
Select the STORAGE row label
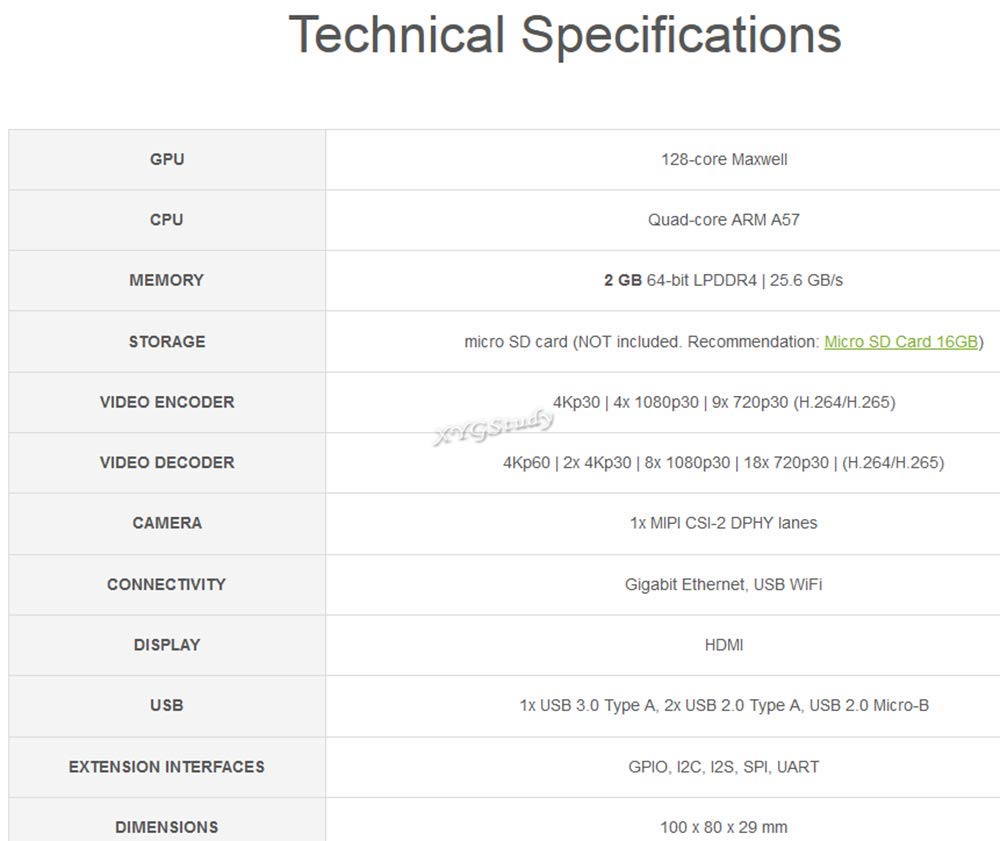pyautogui.click(x=167, y=342)
